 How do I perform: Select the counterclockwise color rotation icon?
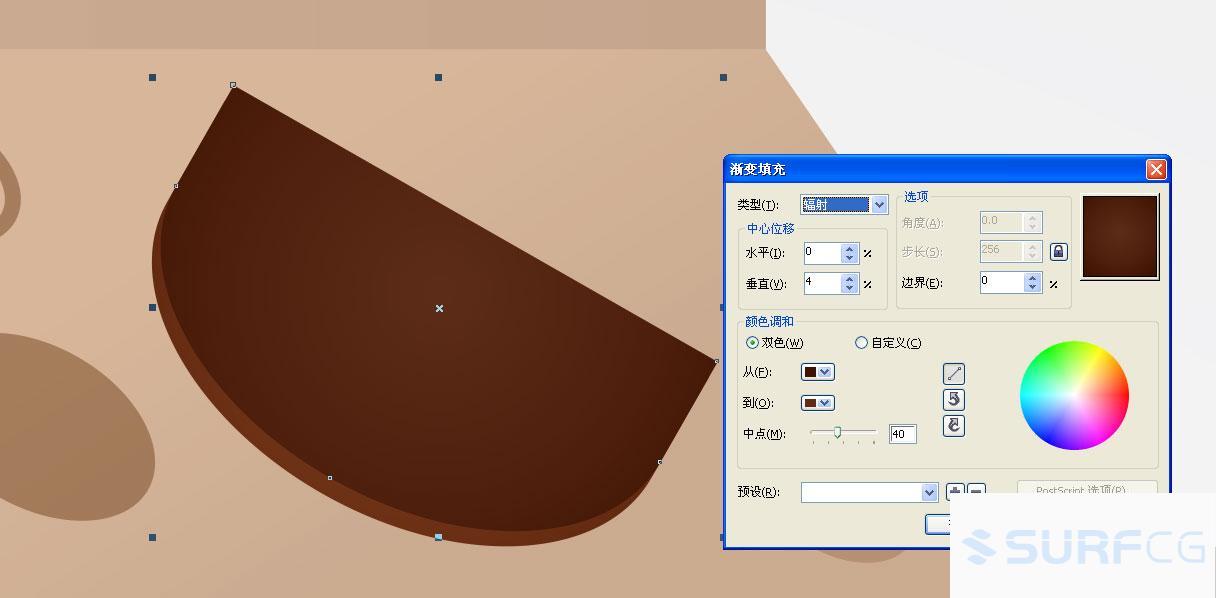954,400
